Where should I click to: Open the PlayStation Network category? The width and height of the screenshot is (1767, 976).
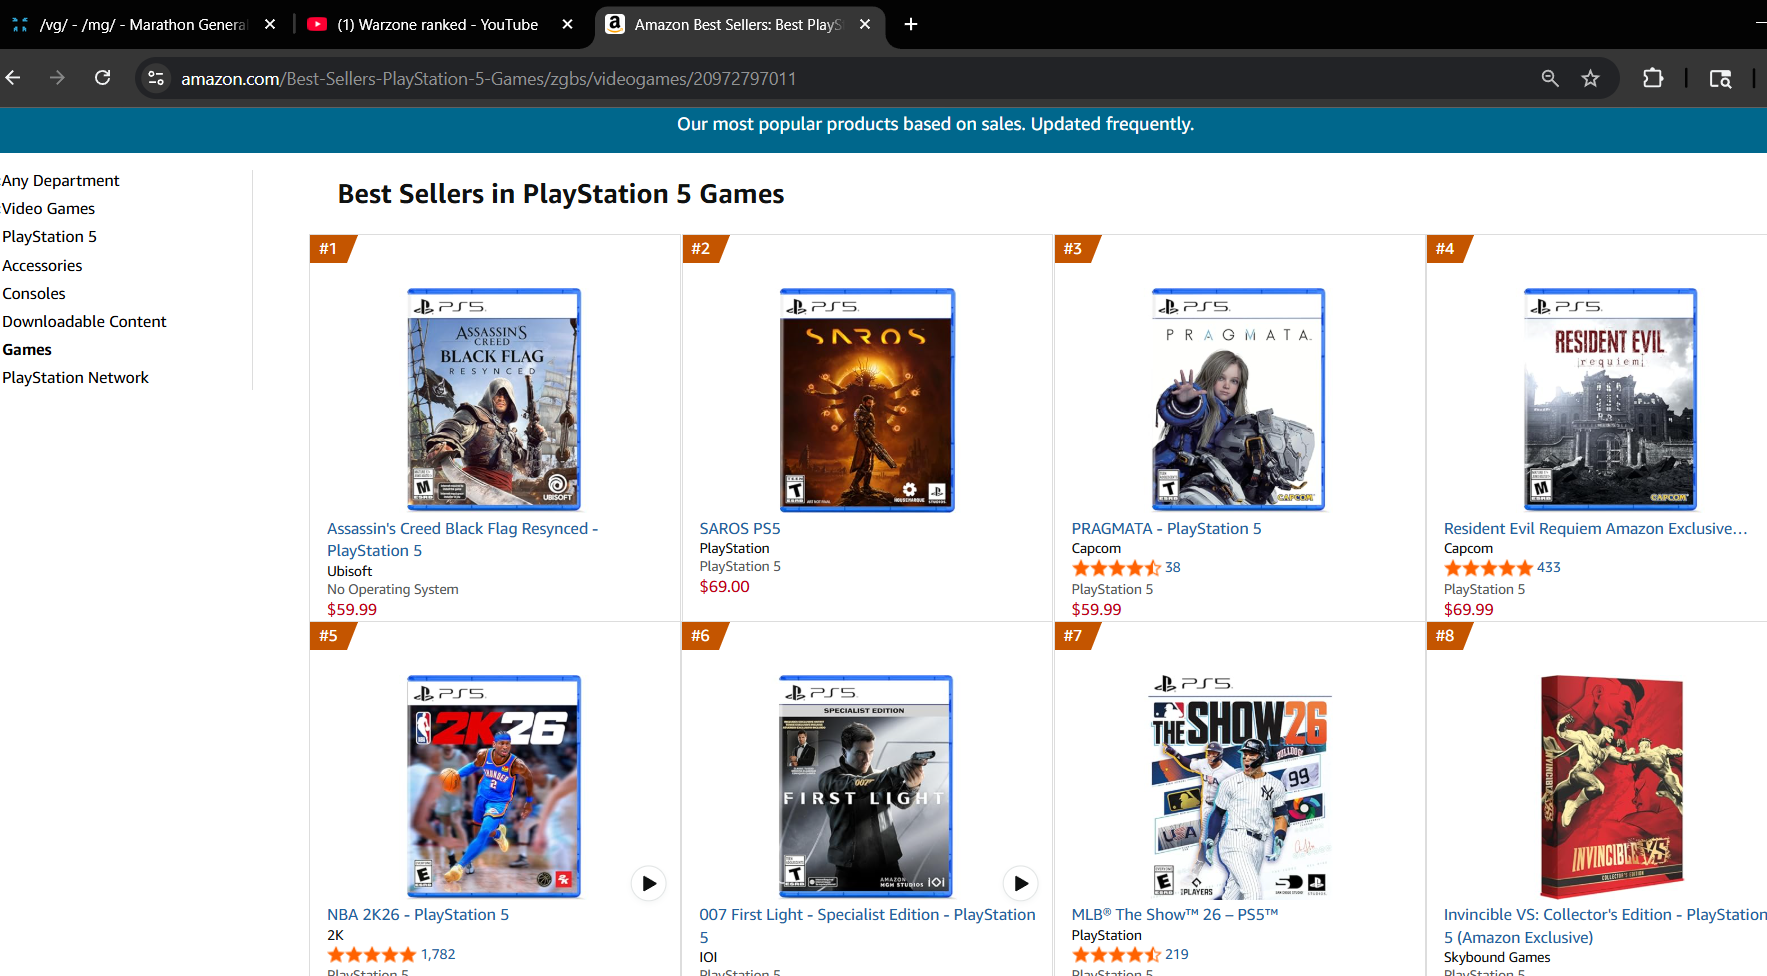click(x=75, y=378)
